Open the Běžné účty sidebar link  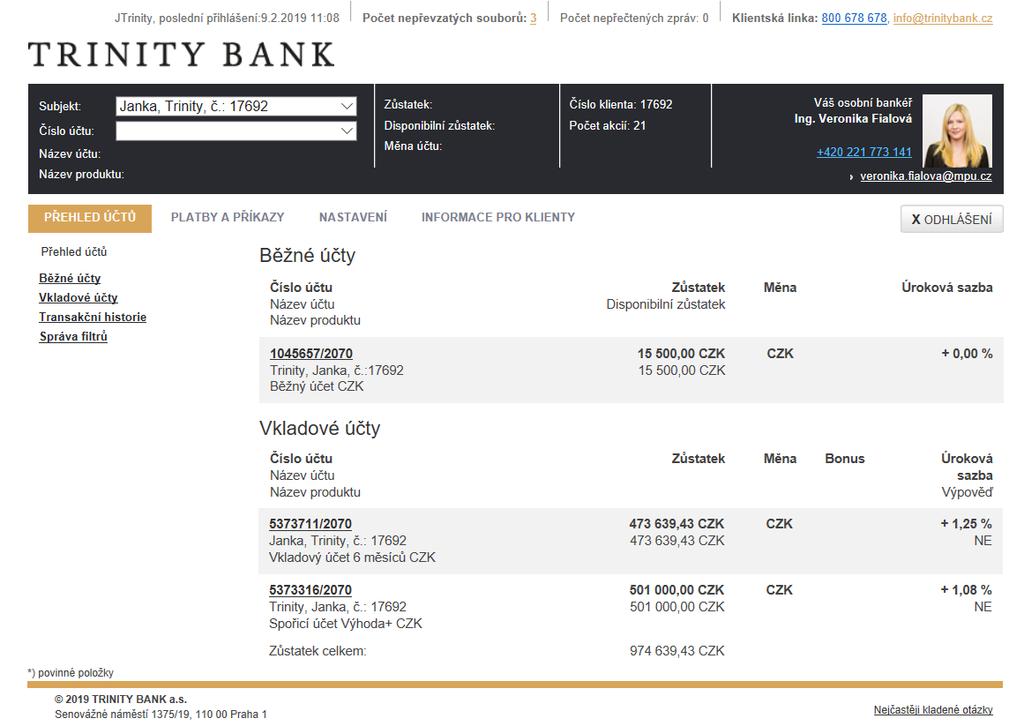click(70, 278)
